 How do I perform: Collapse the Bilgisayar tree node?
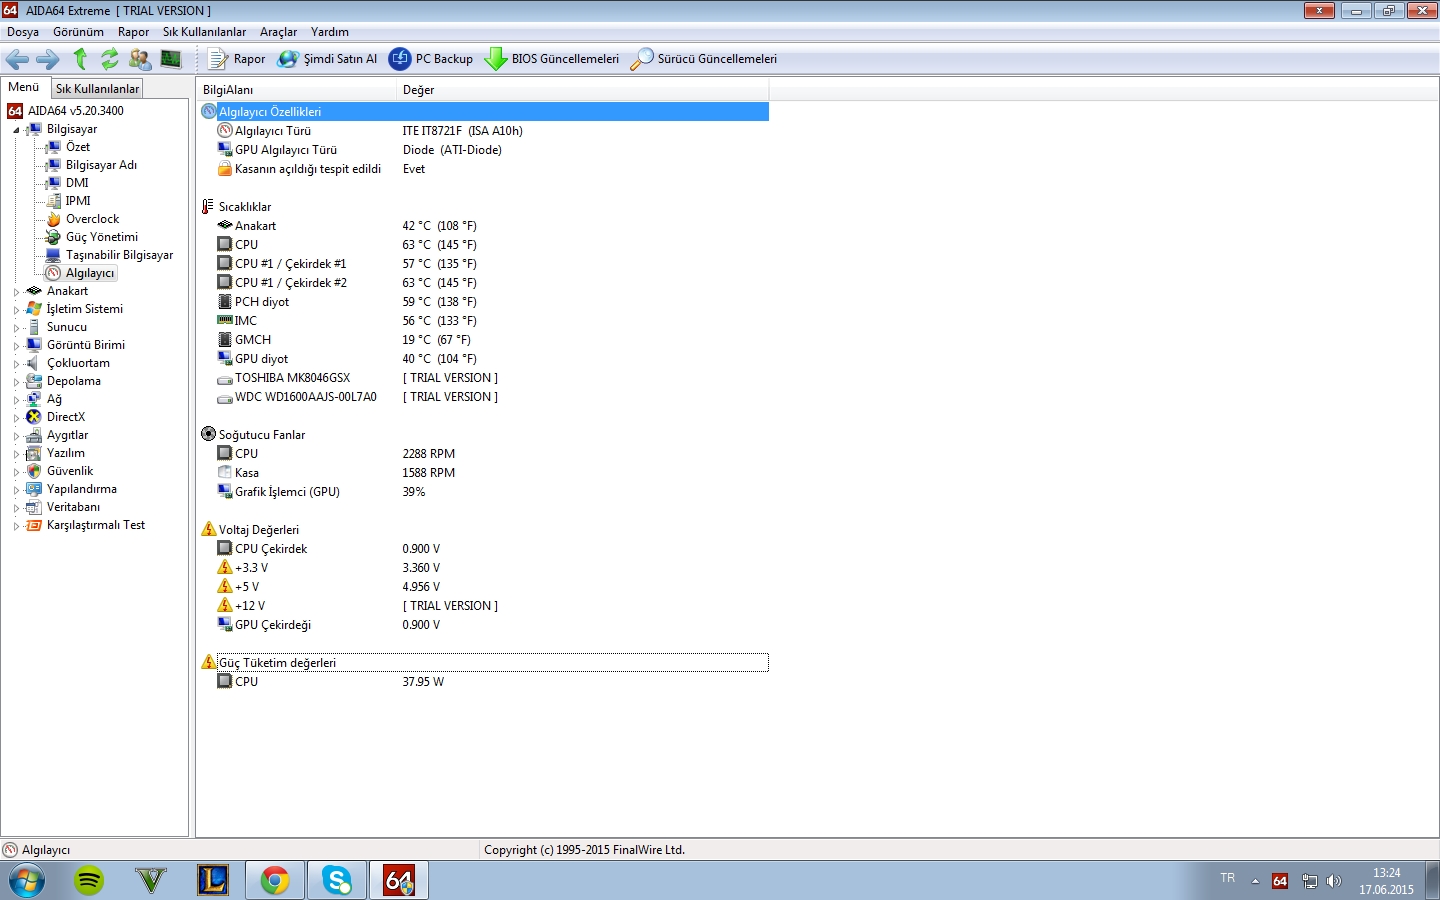[16, 130]
